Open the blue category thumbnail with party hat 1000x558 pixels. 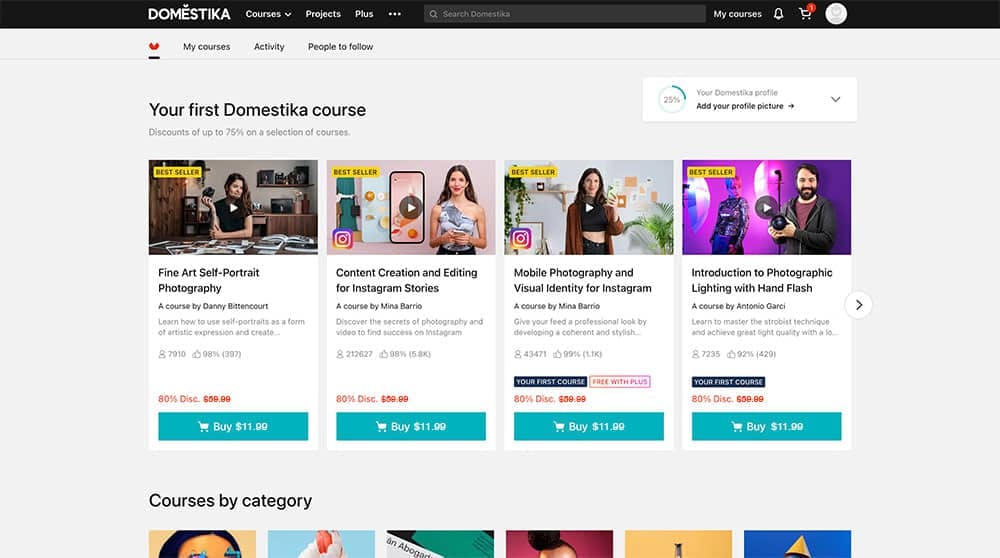(797, 544)
